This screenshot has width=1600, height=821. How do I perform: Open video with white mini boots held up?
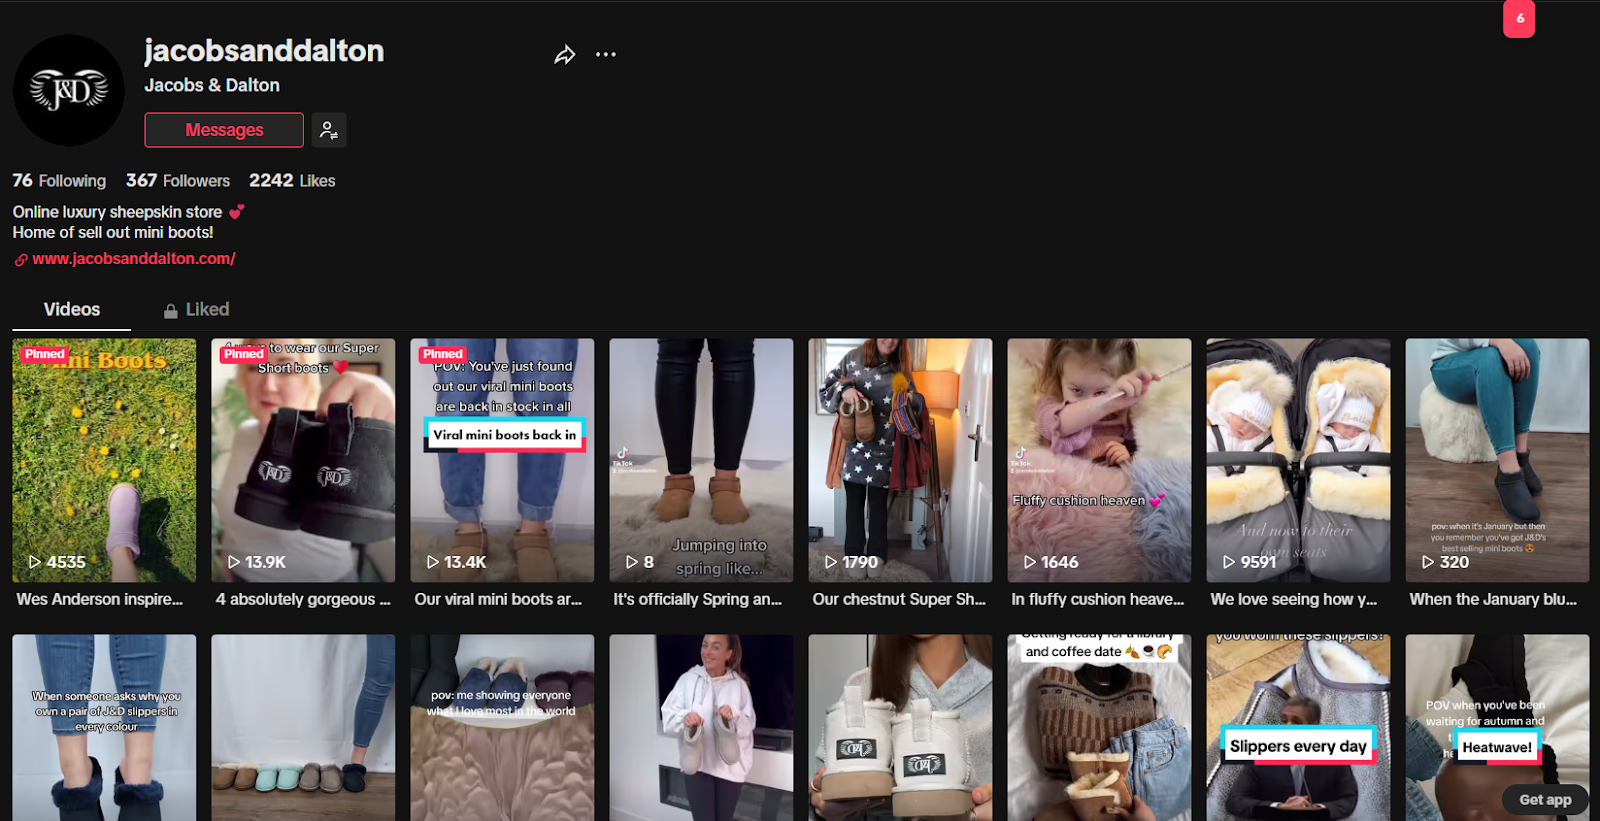[x=900, y=728]
